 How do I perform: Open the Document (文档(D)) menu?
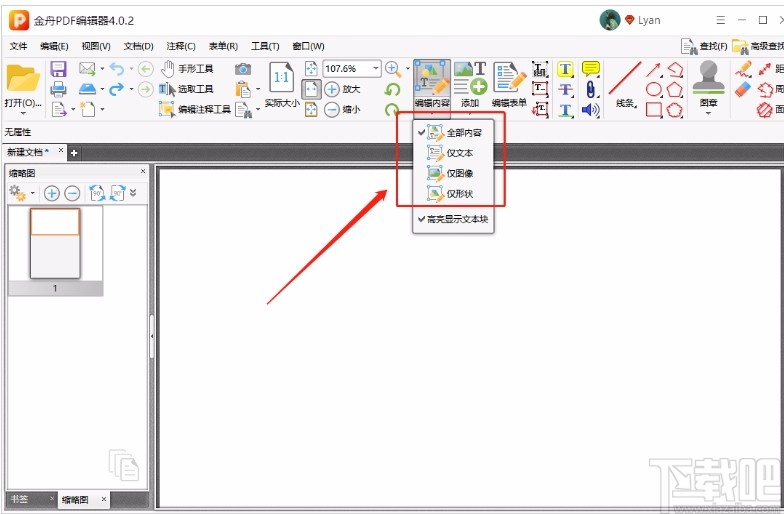tap(138, 46)
